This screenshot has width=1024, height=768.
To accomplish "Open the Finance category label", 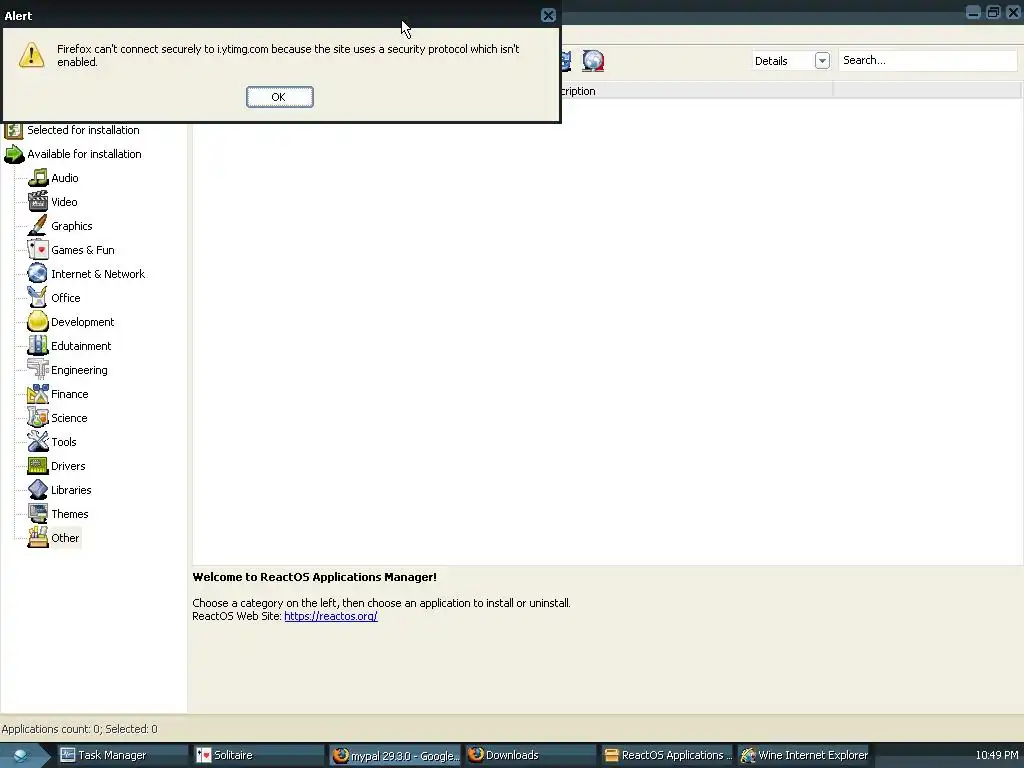I will pyautogui.click(x=70, y=394).
